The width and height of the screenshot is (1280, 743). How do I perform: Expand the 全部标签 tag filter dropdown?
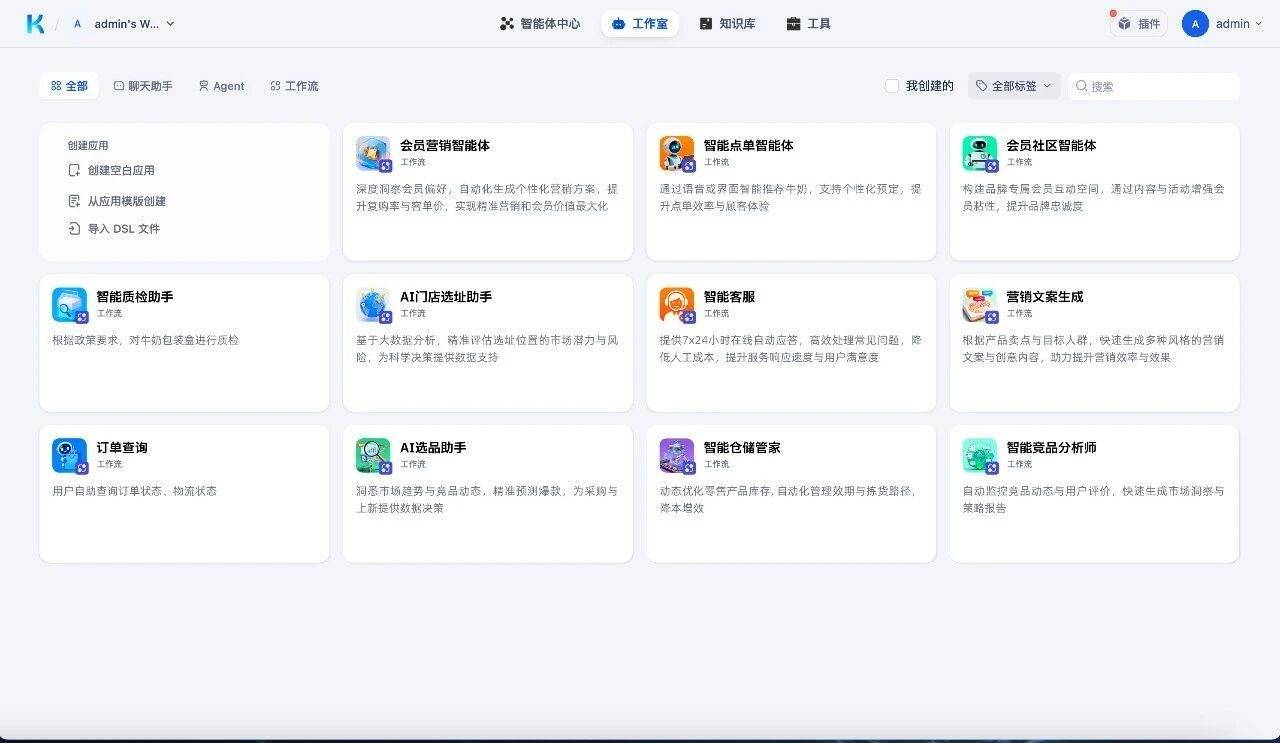[x=1014, y=86]
